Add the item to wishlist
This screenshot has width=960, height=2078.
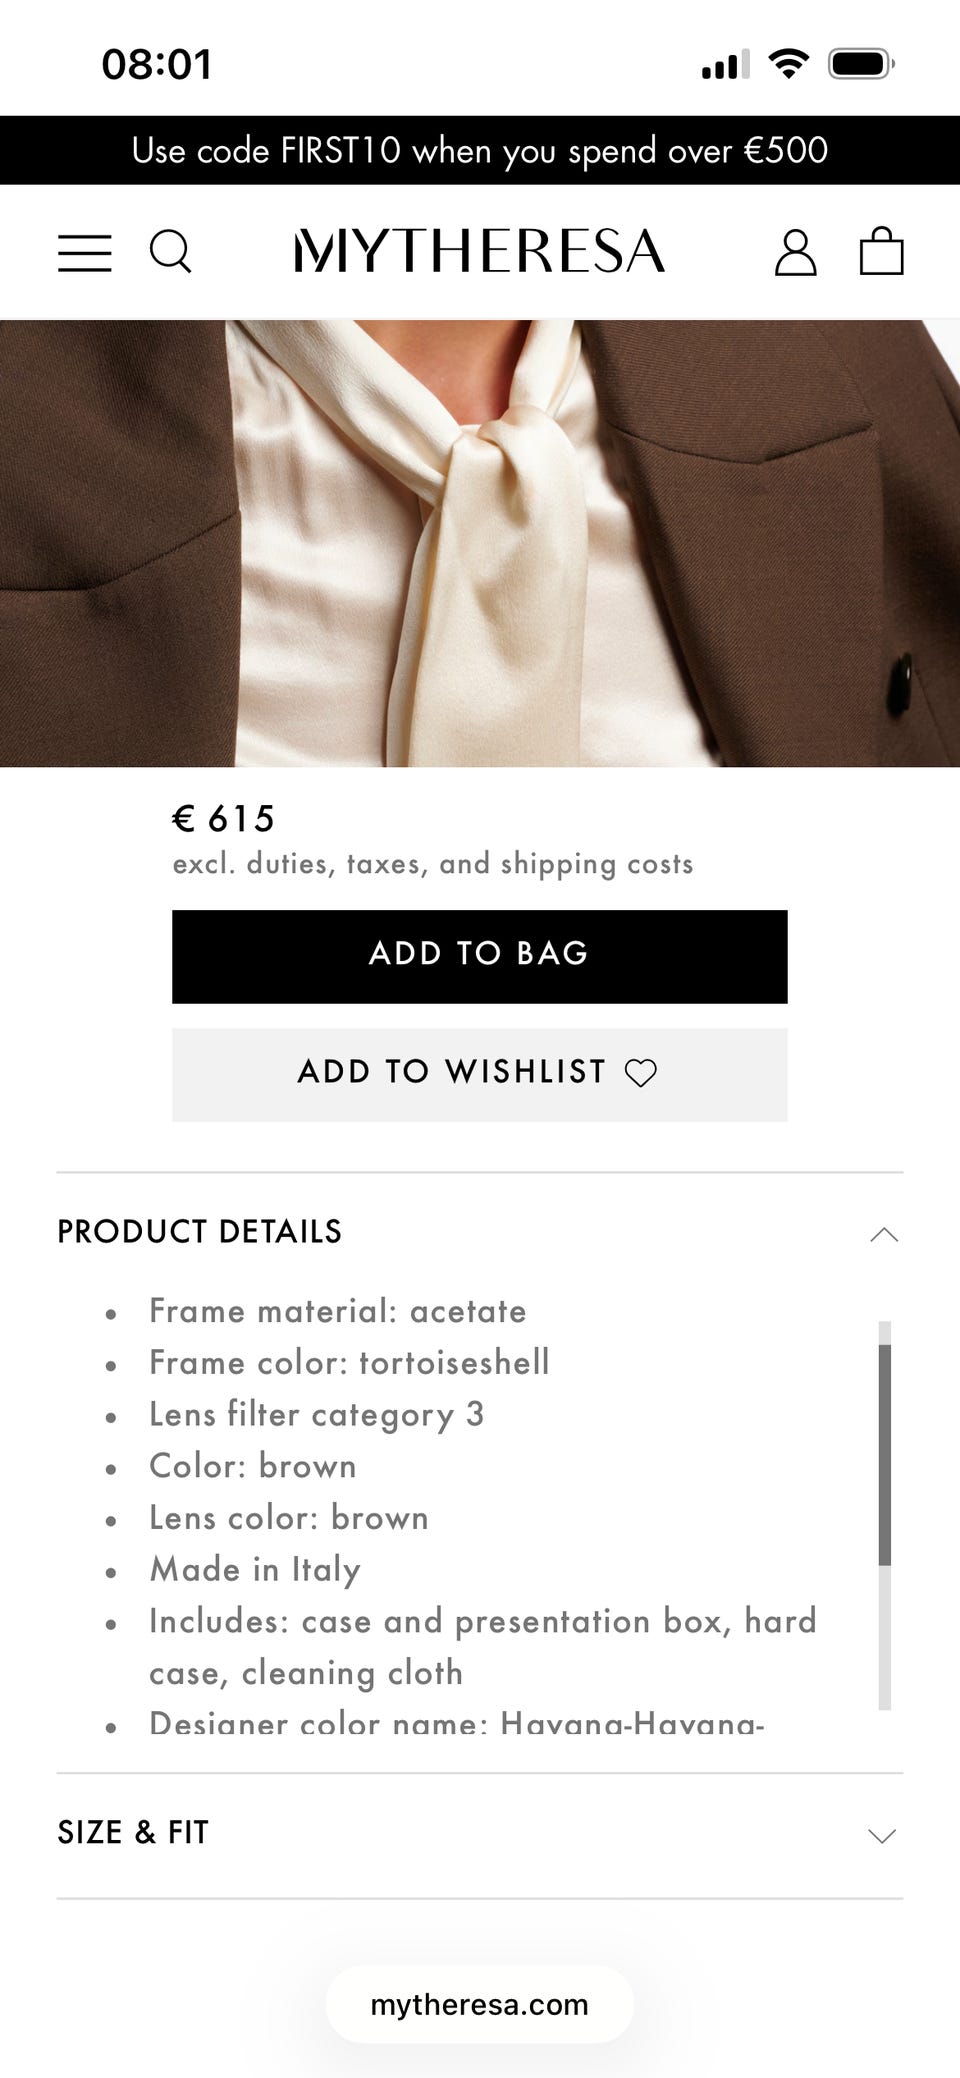coord(480,1074)
